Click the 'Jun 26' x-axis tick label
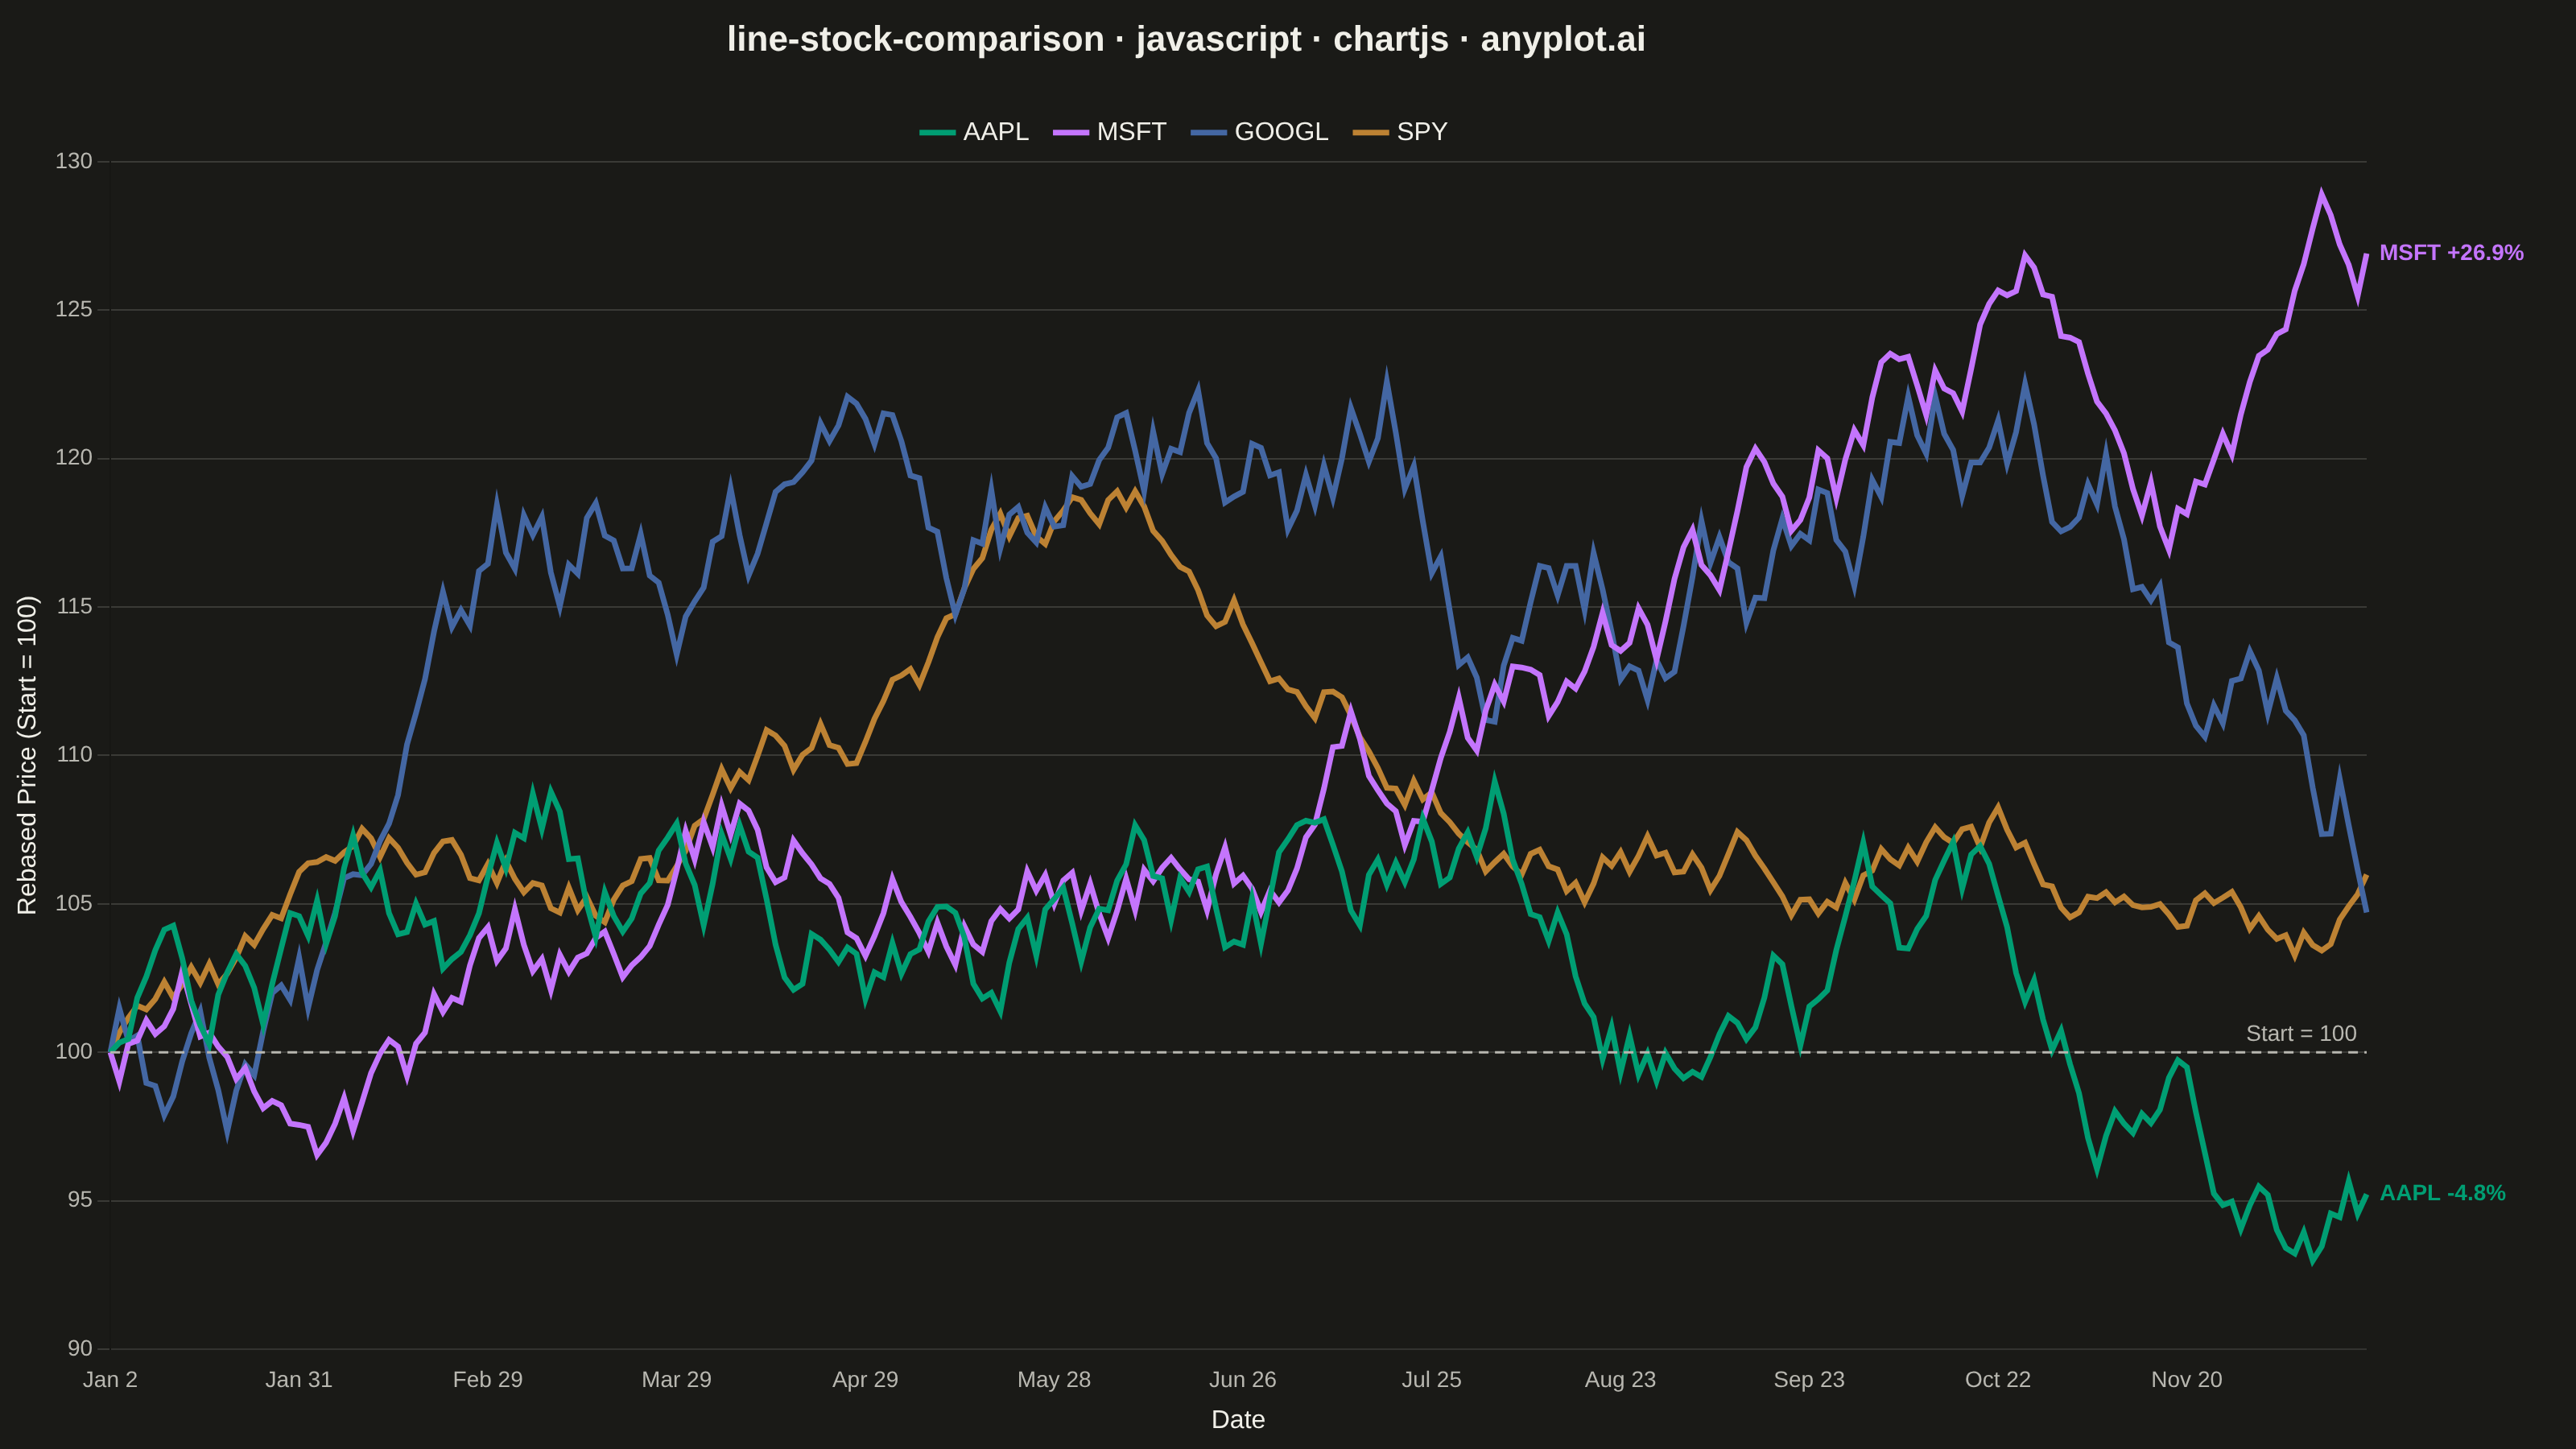The height and width of the screenshot is (1449, 2576). tap(1243, 1380)
